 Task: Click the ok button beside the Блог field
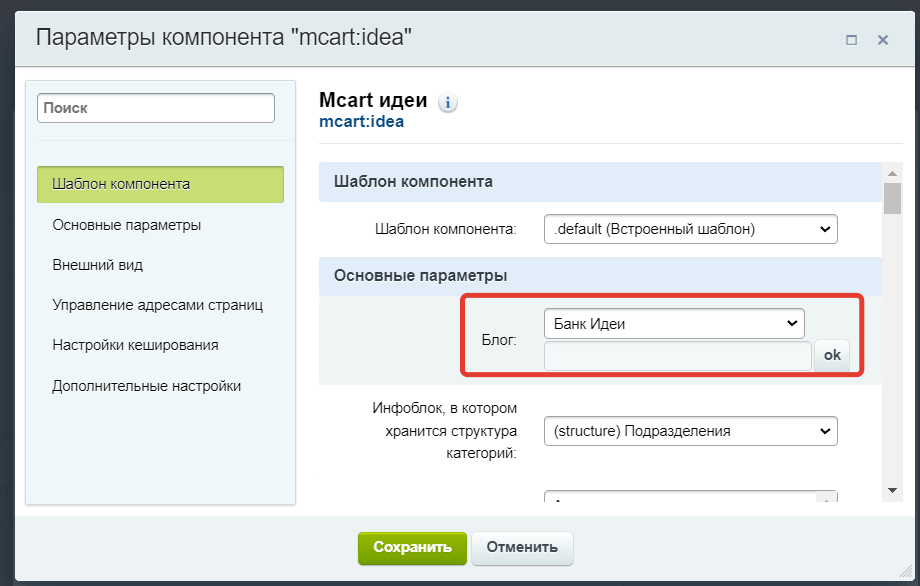click(832, 356)
